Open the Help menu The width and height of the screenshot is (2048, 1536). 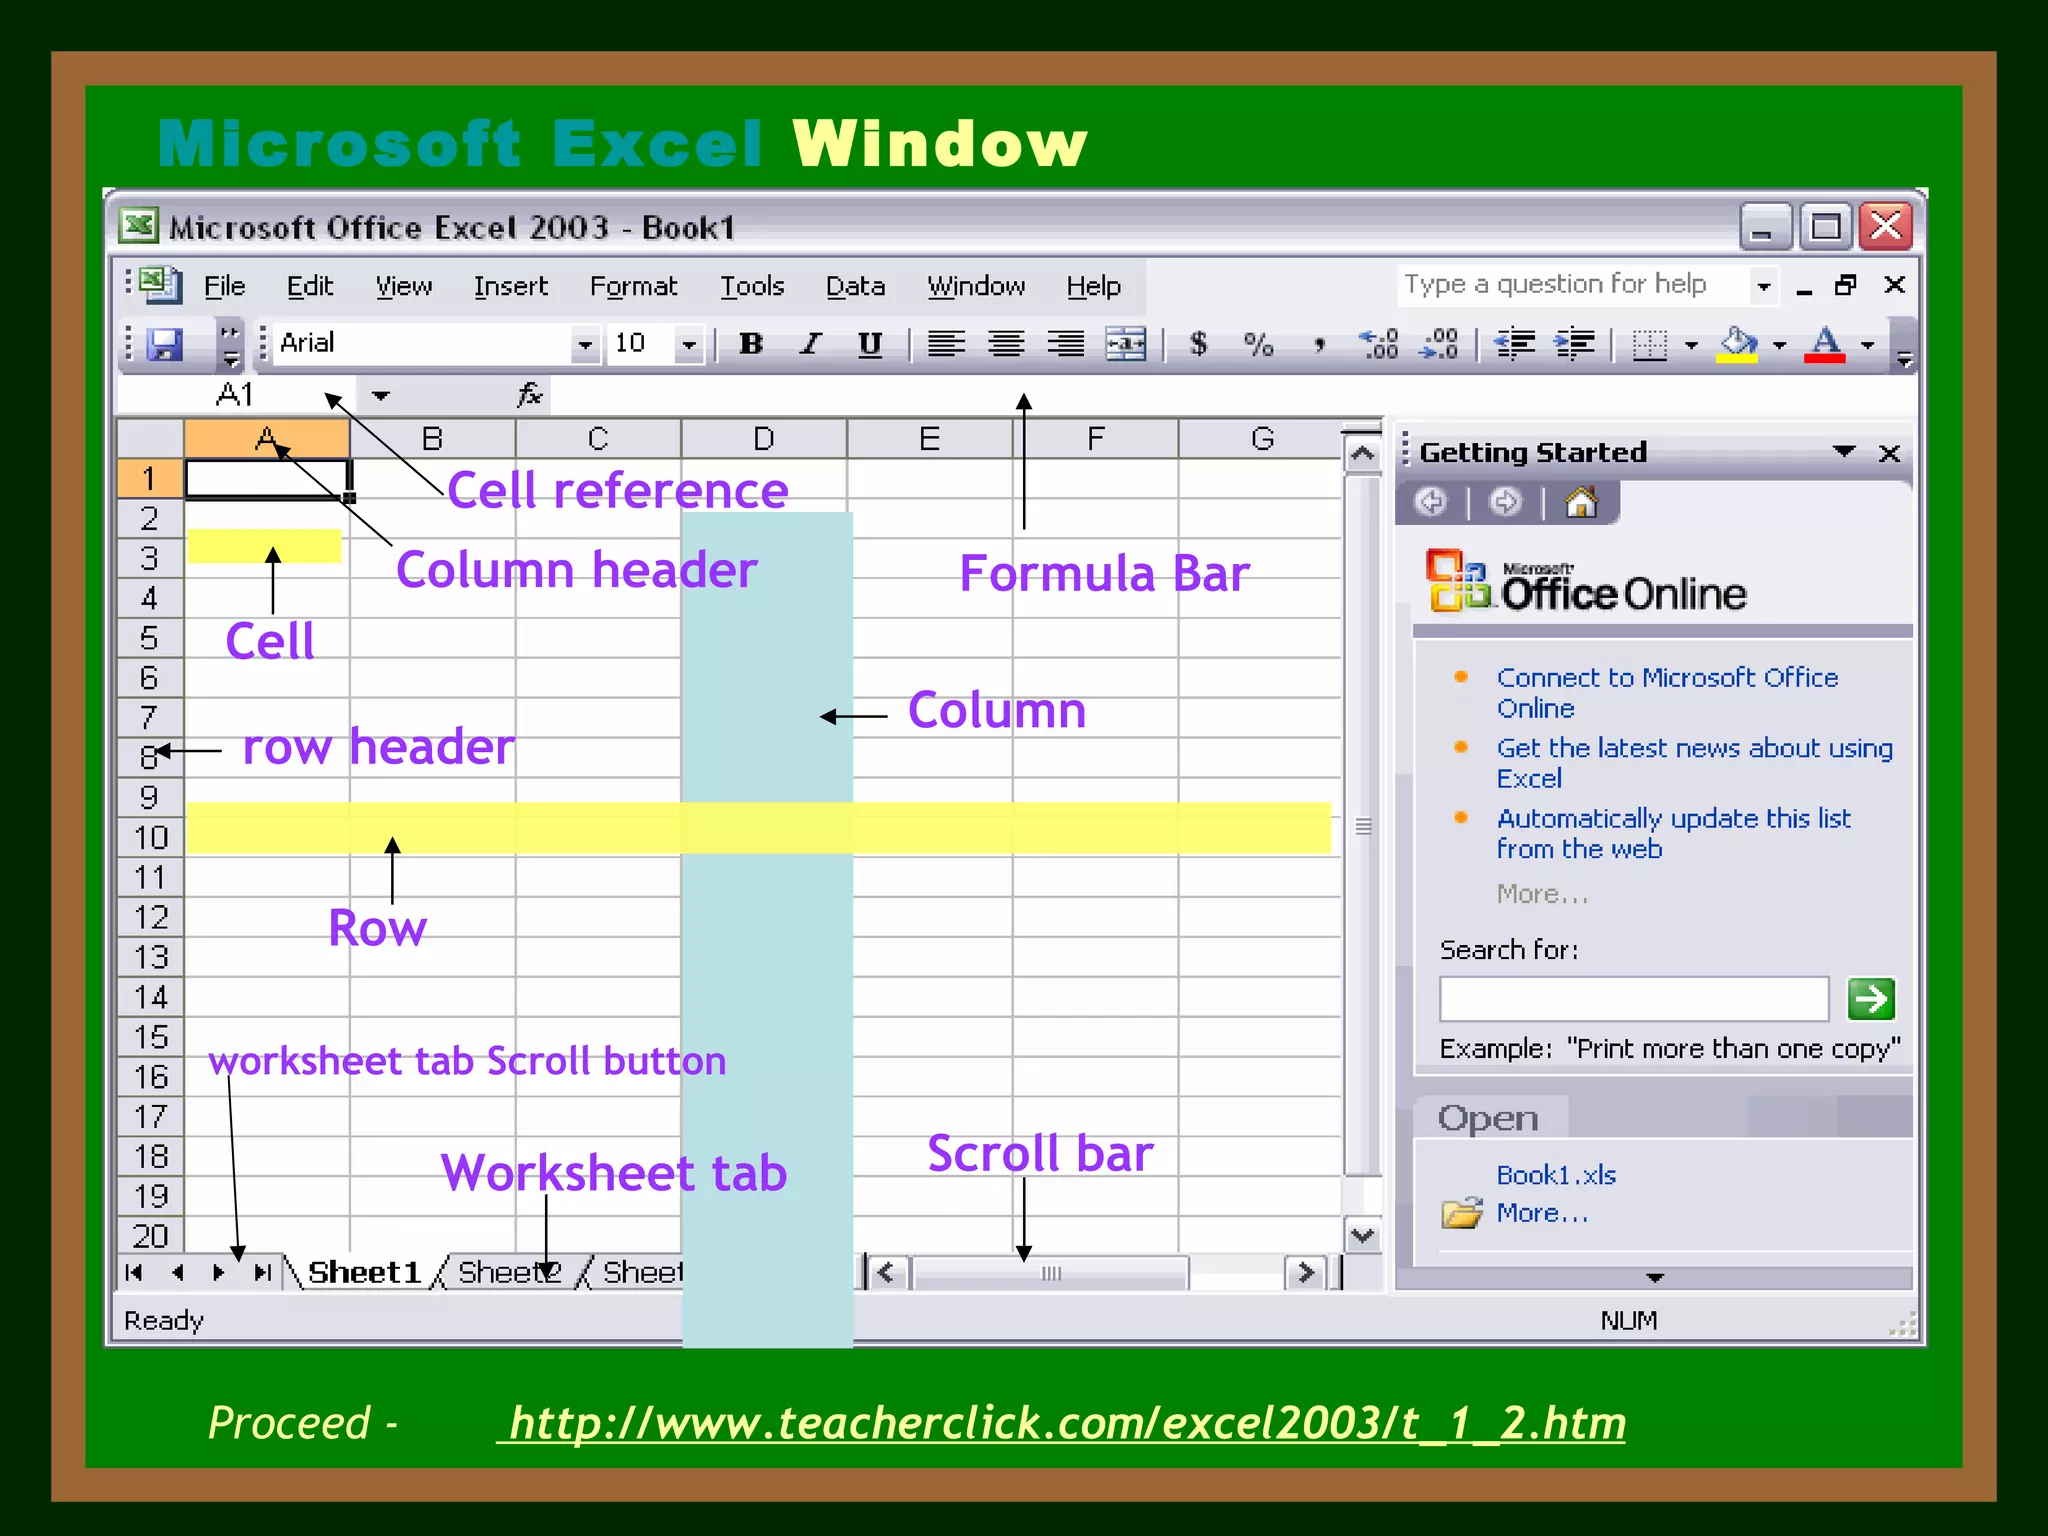pos(1093,287)
